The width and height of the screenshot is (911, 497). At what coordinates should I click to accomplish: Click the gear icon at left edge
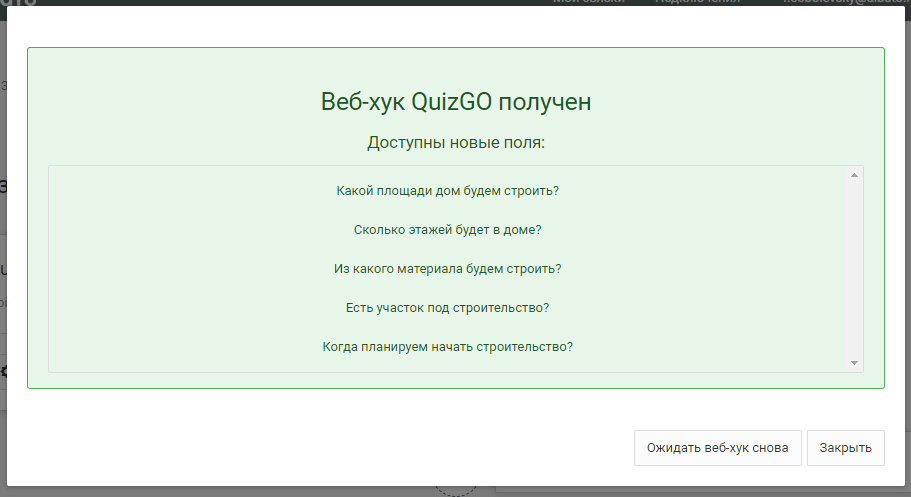[x=3, y=371]
